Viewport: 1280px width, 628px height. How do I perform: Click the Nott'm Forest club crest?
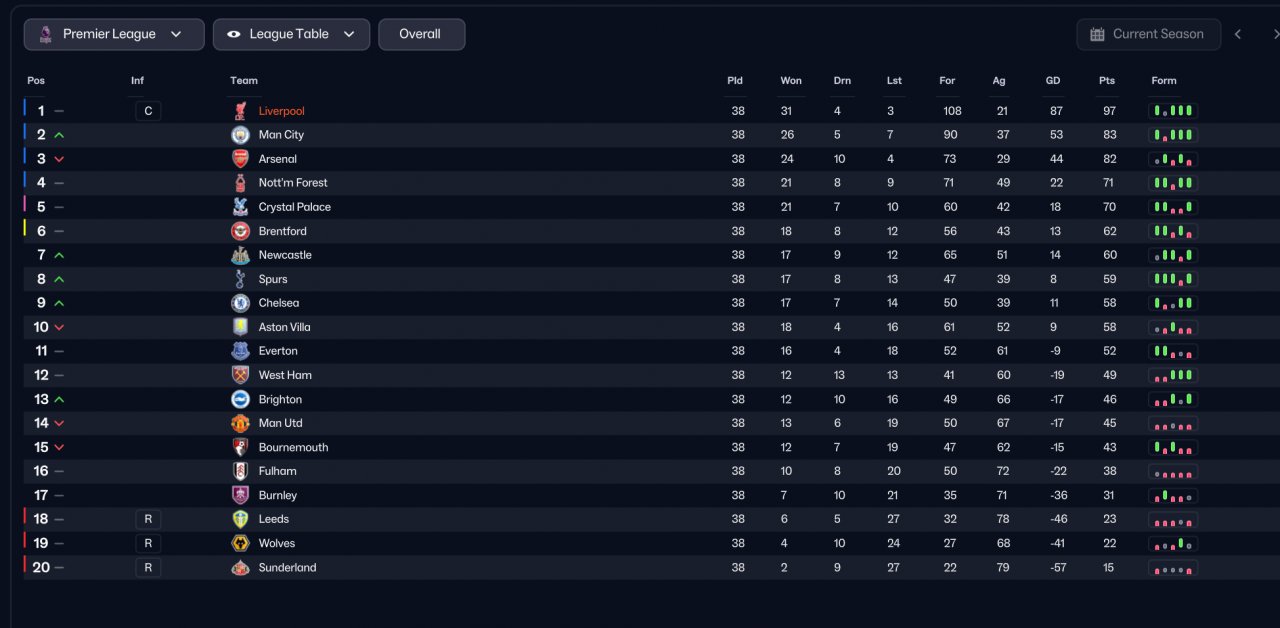(x=240, y=183)
